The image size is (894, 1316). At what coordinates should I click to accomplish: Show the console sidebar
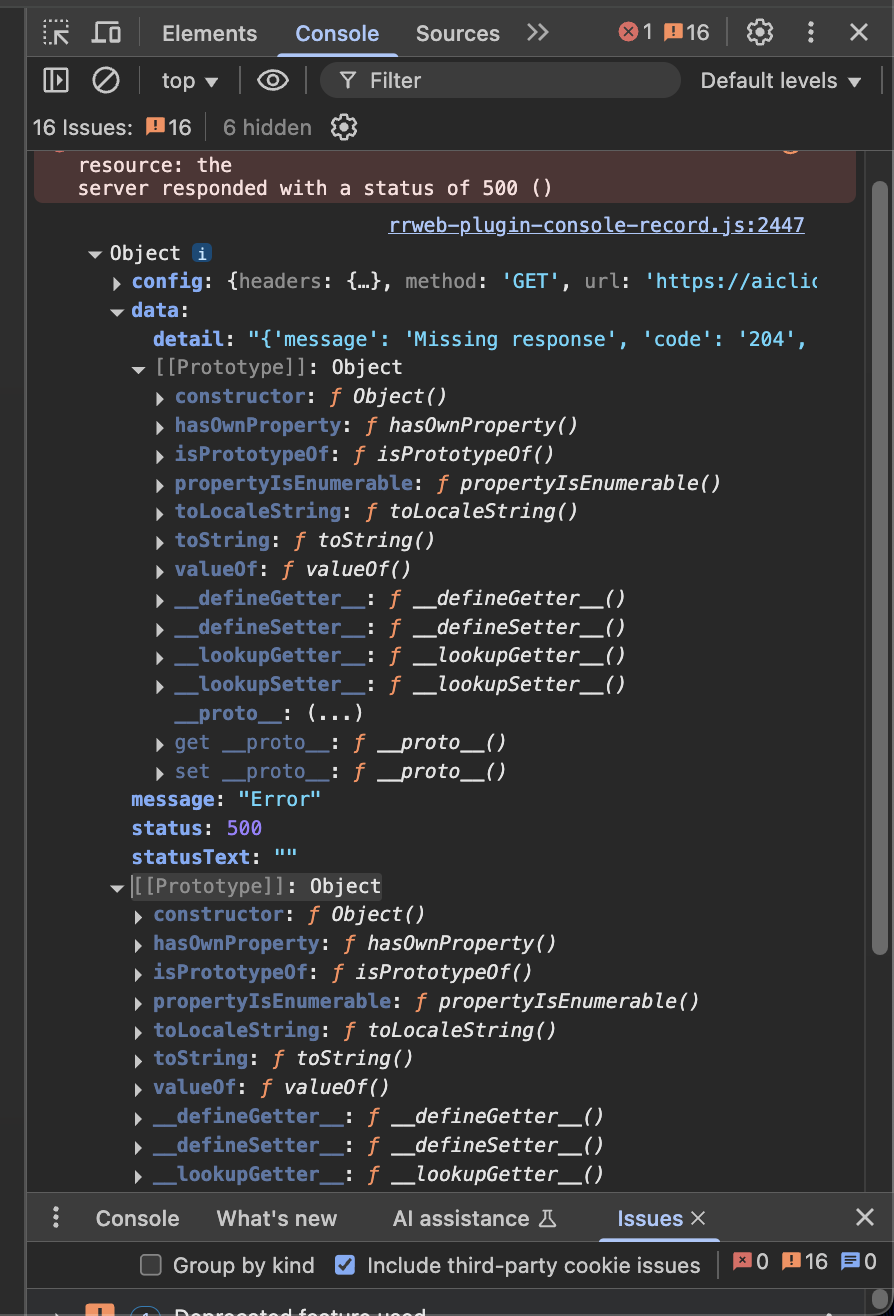tap(56, 80)
